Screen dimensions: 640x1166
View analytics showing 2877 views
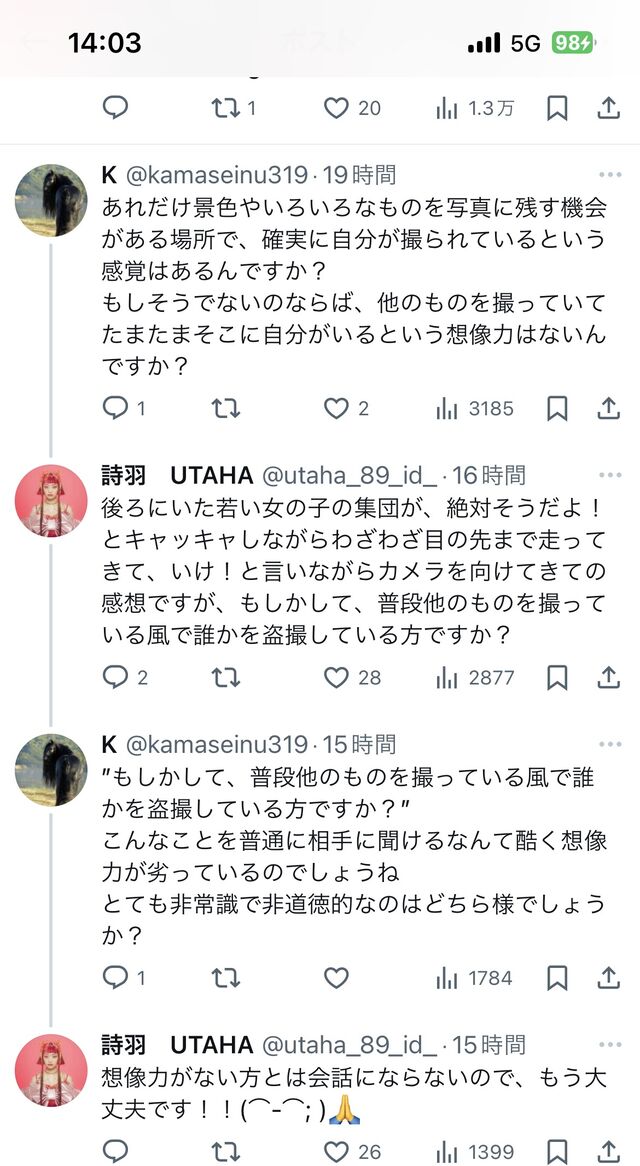[x=475, y=678]
